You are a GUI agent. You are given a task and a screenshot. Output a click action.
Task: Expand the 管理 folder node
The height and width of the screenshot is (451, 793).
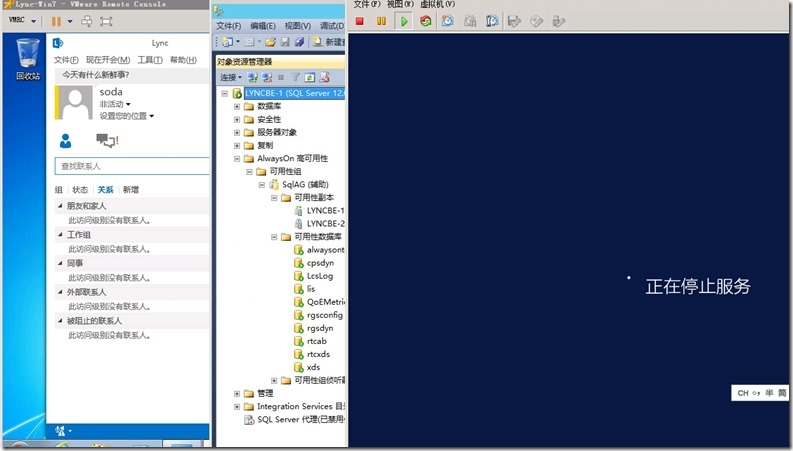pyautogui.click(x=237, y=393)
